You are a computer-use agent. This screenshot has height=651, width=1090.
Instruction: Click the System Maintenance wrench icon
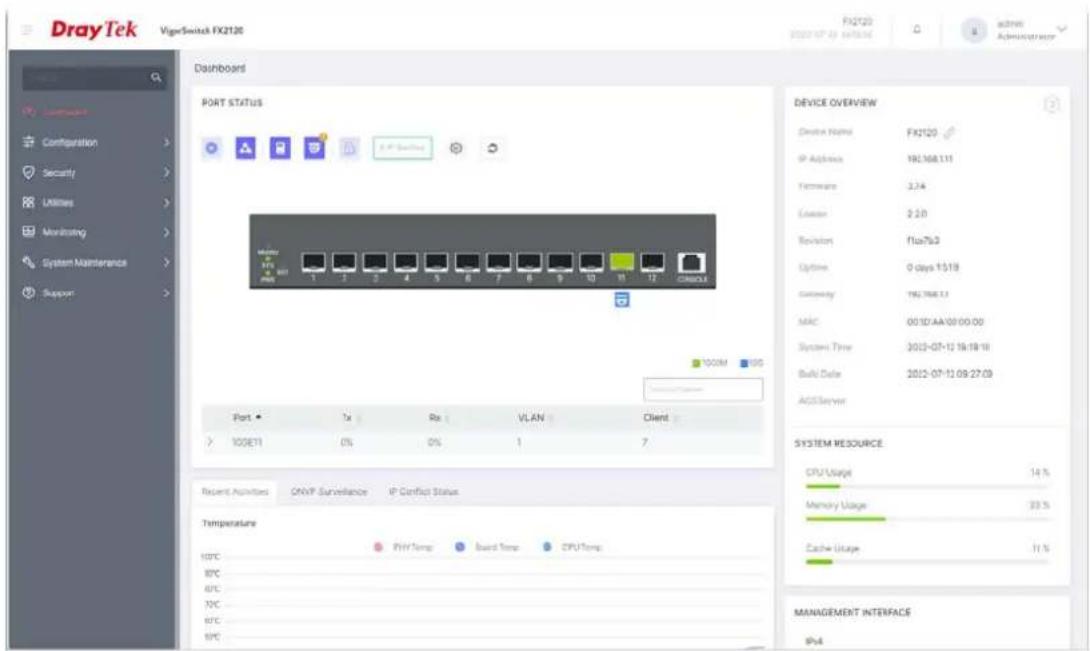click(29, 262)
